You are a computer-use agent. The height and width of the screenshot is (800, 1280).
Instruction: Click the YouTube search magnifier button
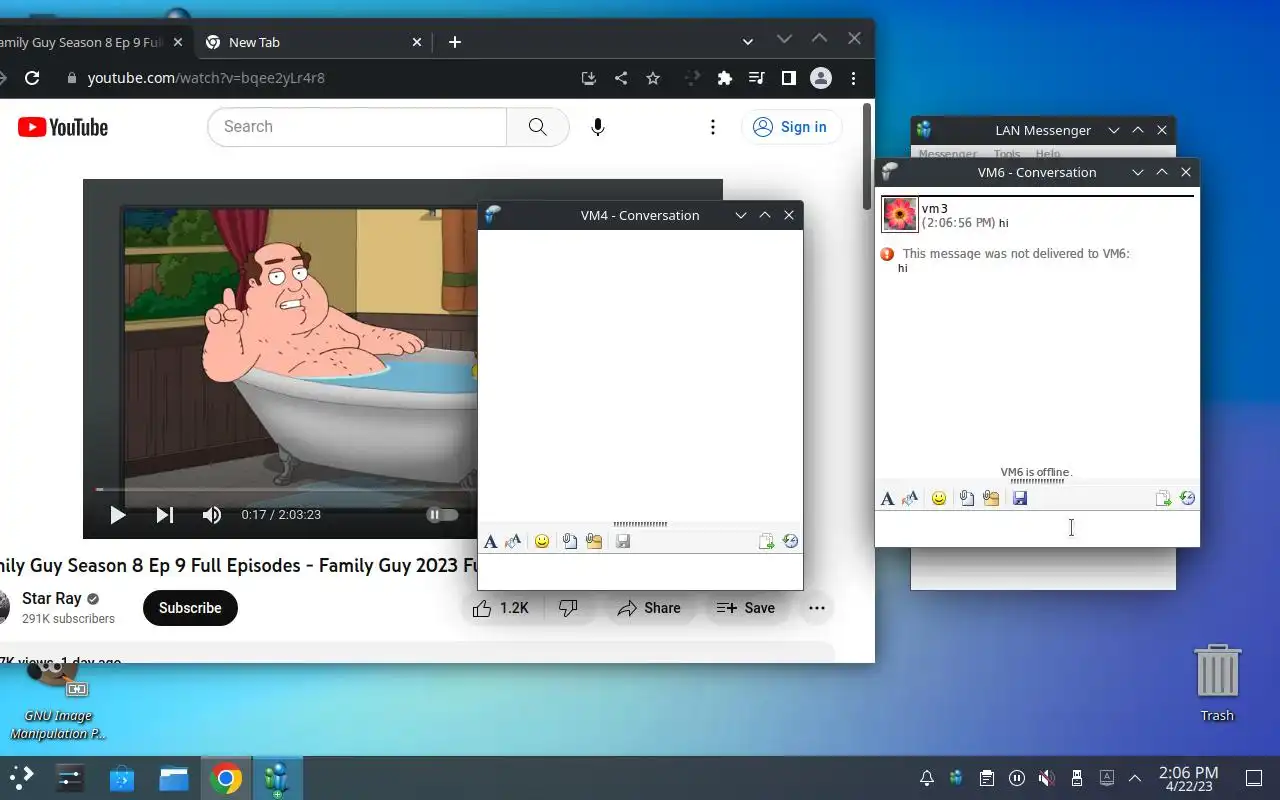coord(538,127)
